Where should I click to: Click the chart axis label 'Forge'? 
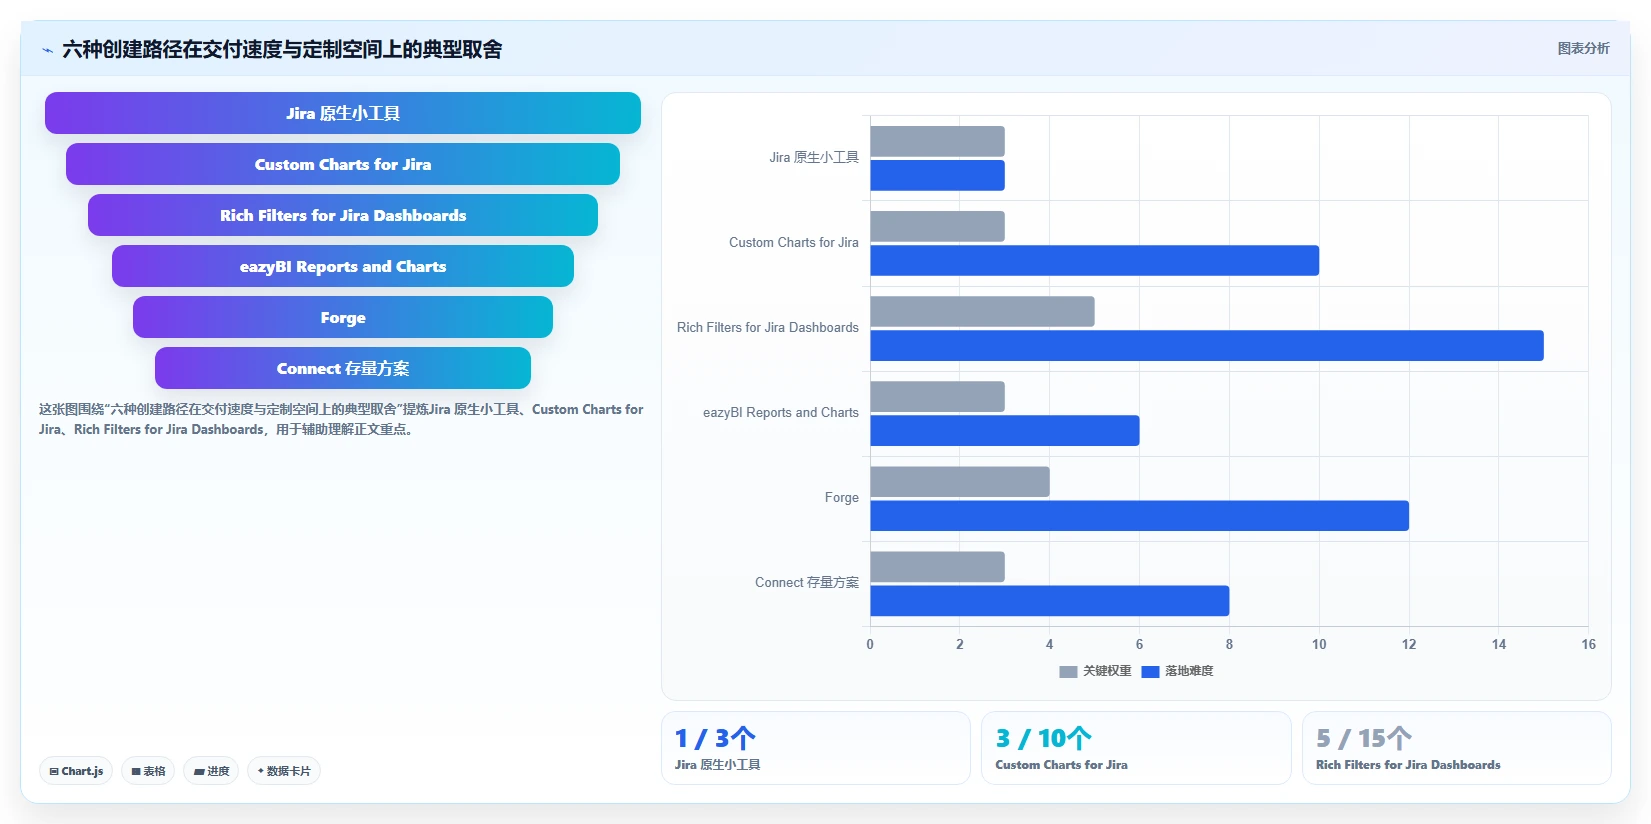tap(842, 497)
